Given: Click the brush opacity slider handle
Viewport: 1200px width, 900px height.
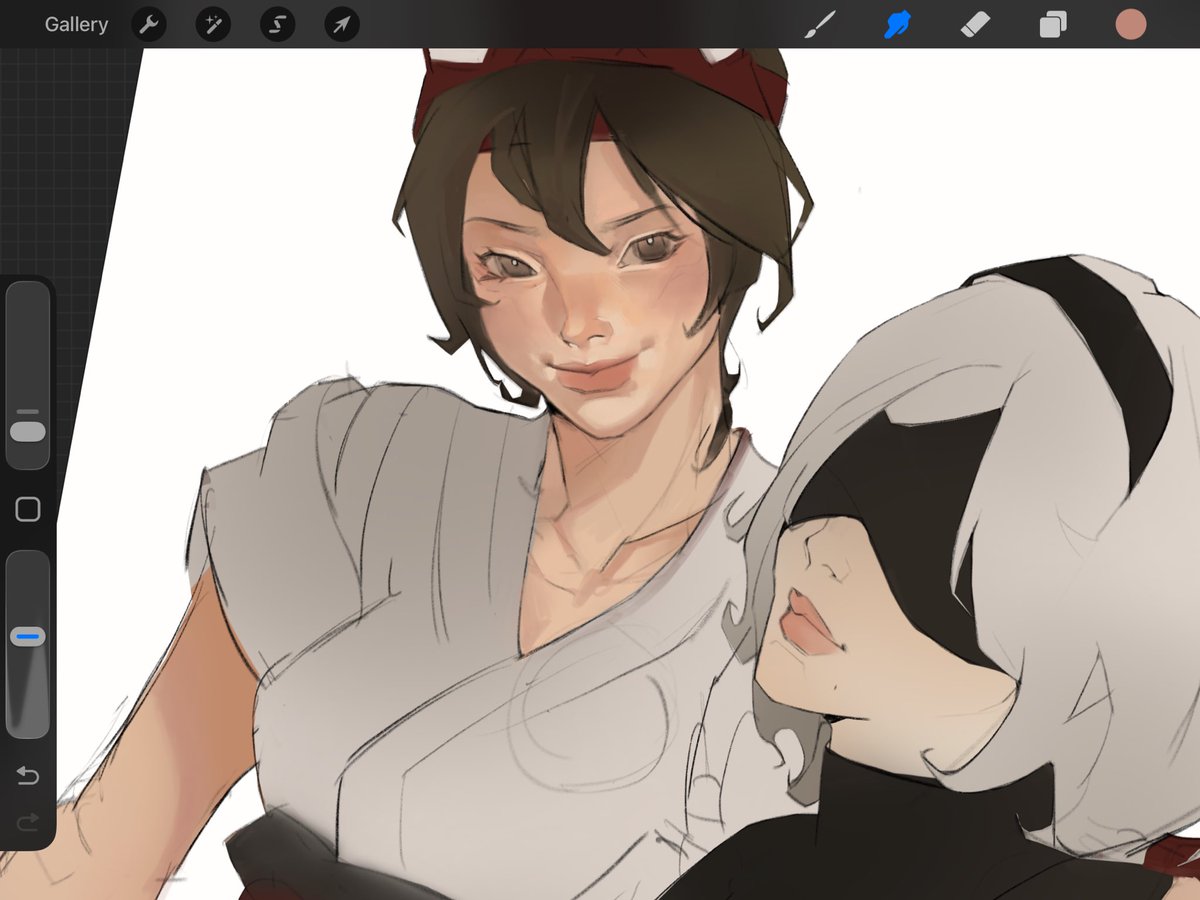Looking at the screenshot, I should tap(28, 636).
